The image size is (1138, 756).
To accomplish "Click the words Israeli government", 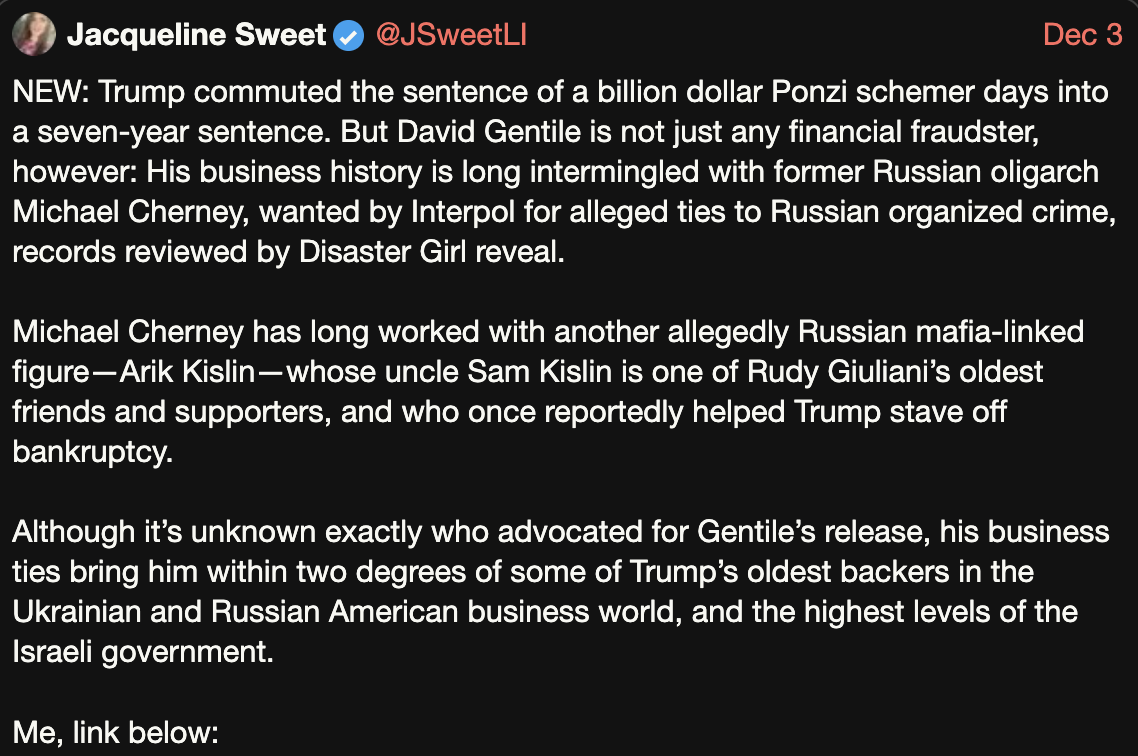I will tap(142, 651).
